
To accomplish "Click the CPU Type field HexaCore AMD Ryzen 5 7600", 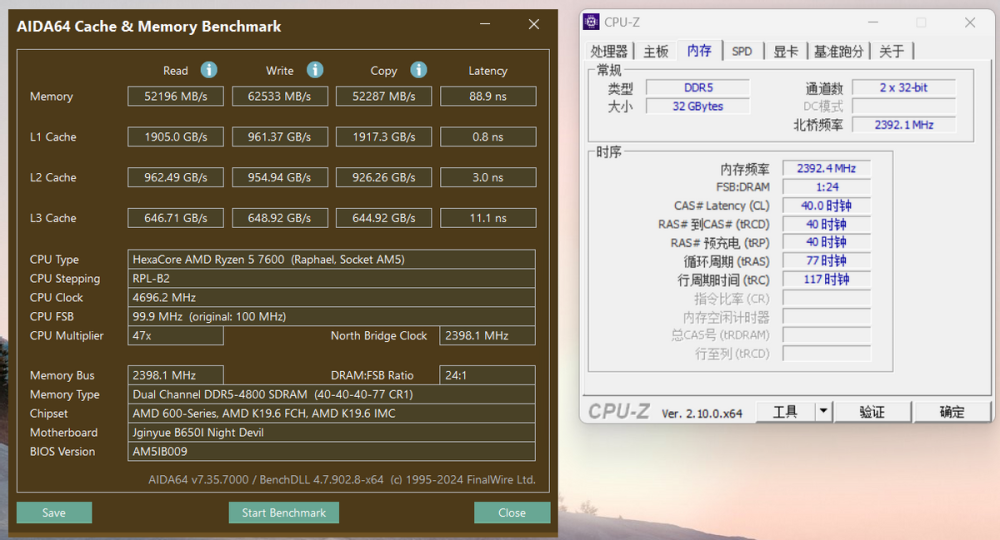I will (332, 259).
